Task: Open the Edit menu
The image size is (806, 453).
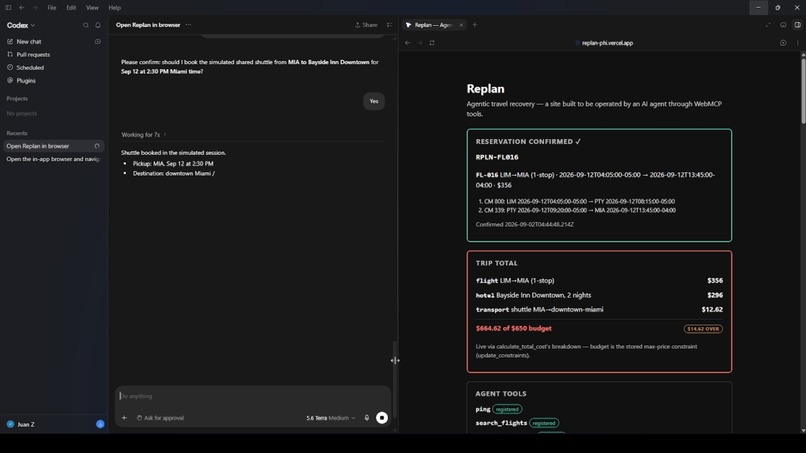Action: pos(71,8)
